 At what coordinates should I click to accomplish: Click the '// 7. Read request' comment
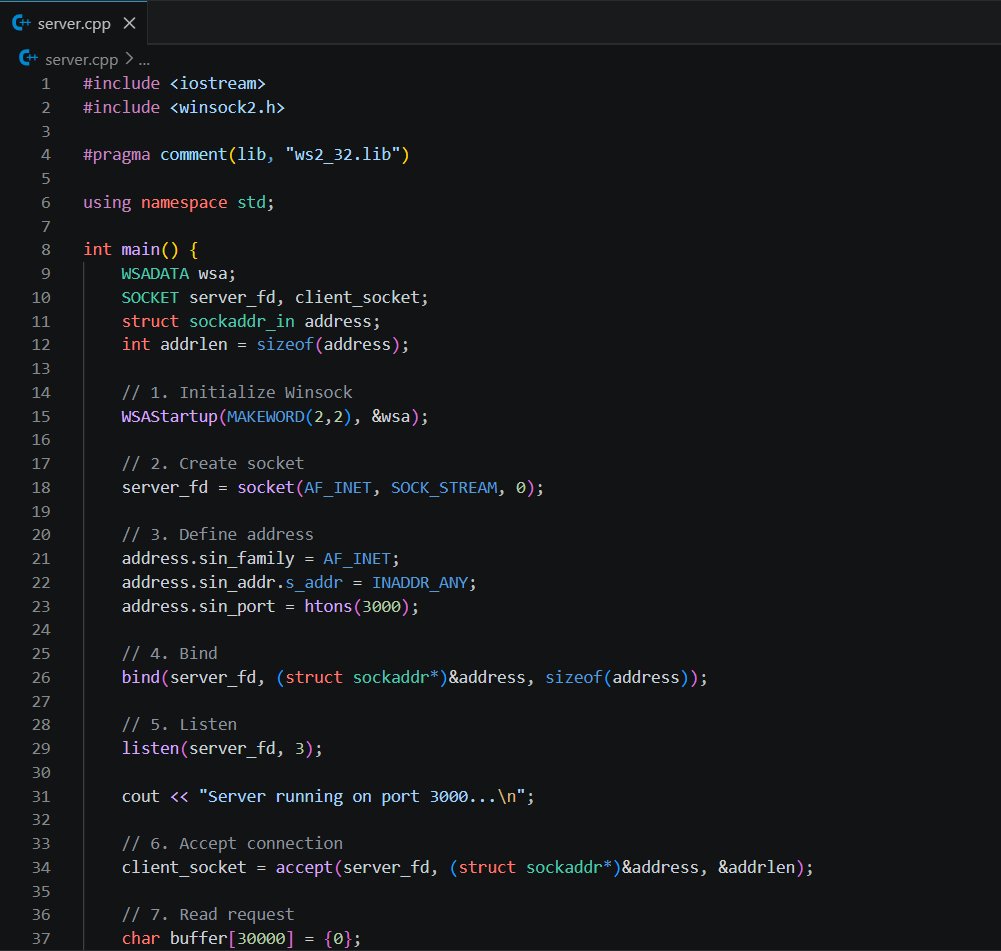(x=208, y=915)
